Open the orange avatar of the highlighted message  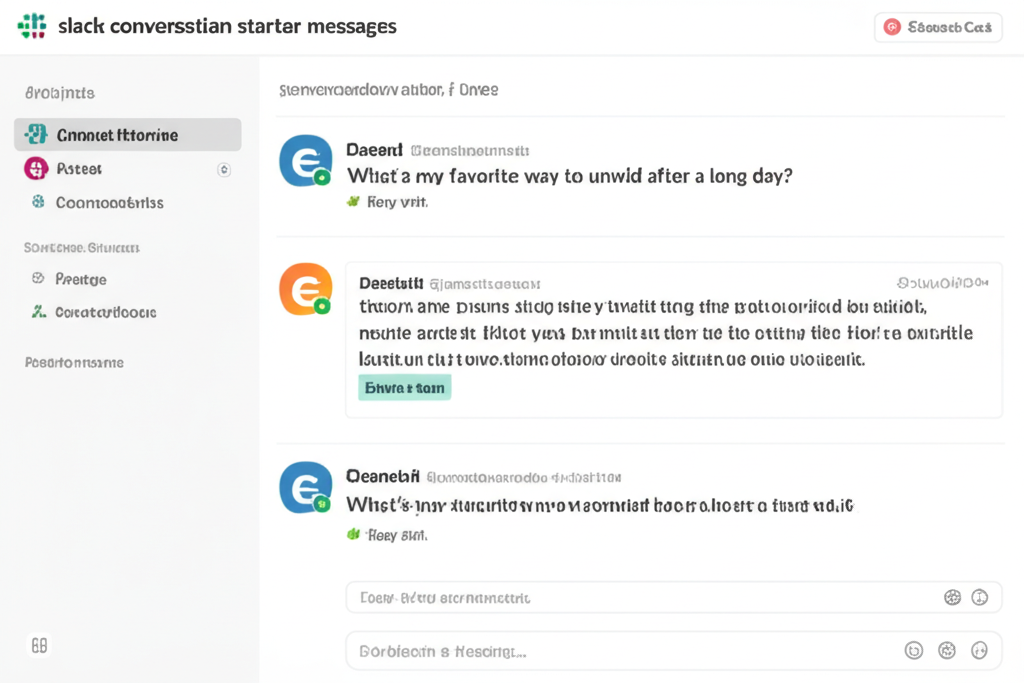pyautogui.click(x=305, y=289)
